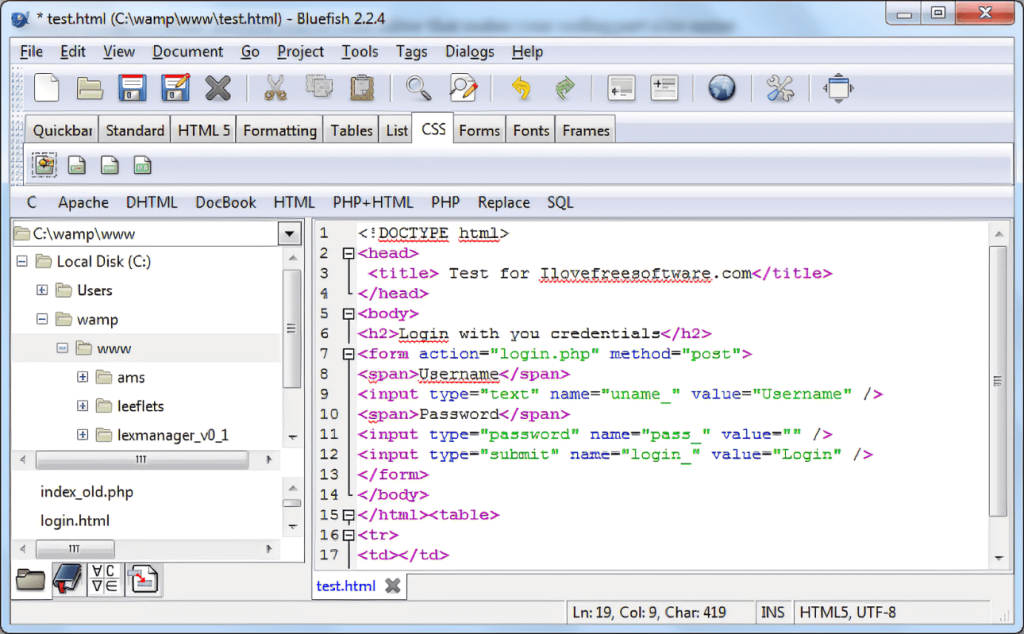Fold the tr block at line 16

(349, 535)
